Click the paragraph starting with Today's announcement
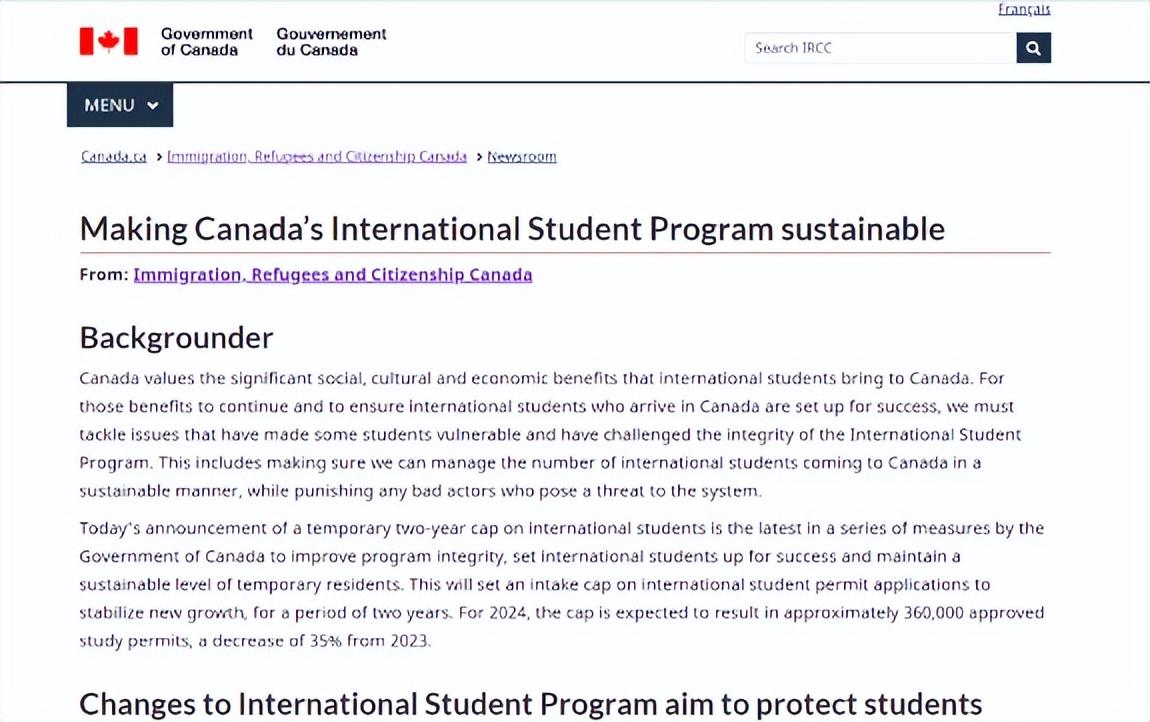 pyautogui.click(x=560, y=584)
